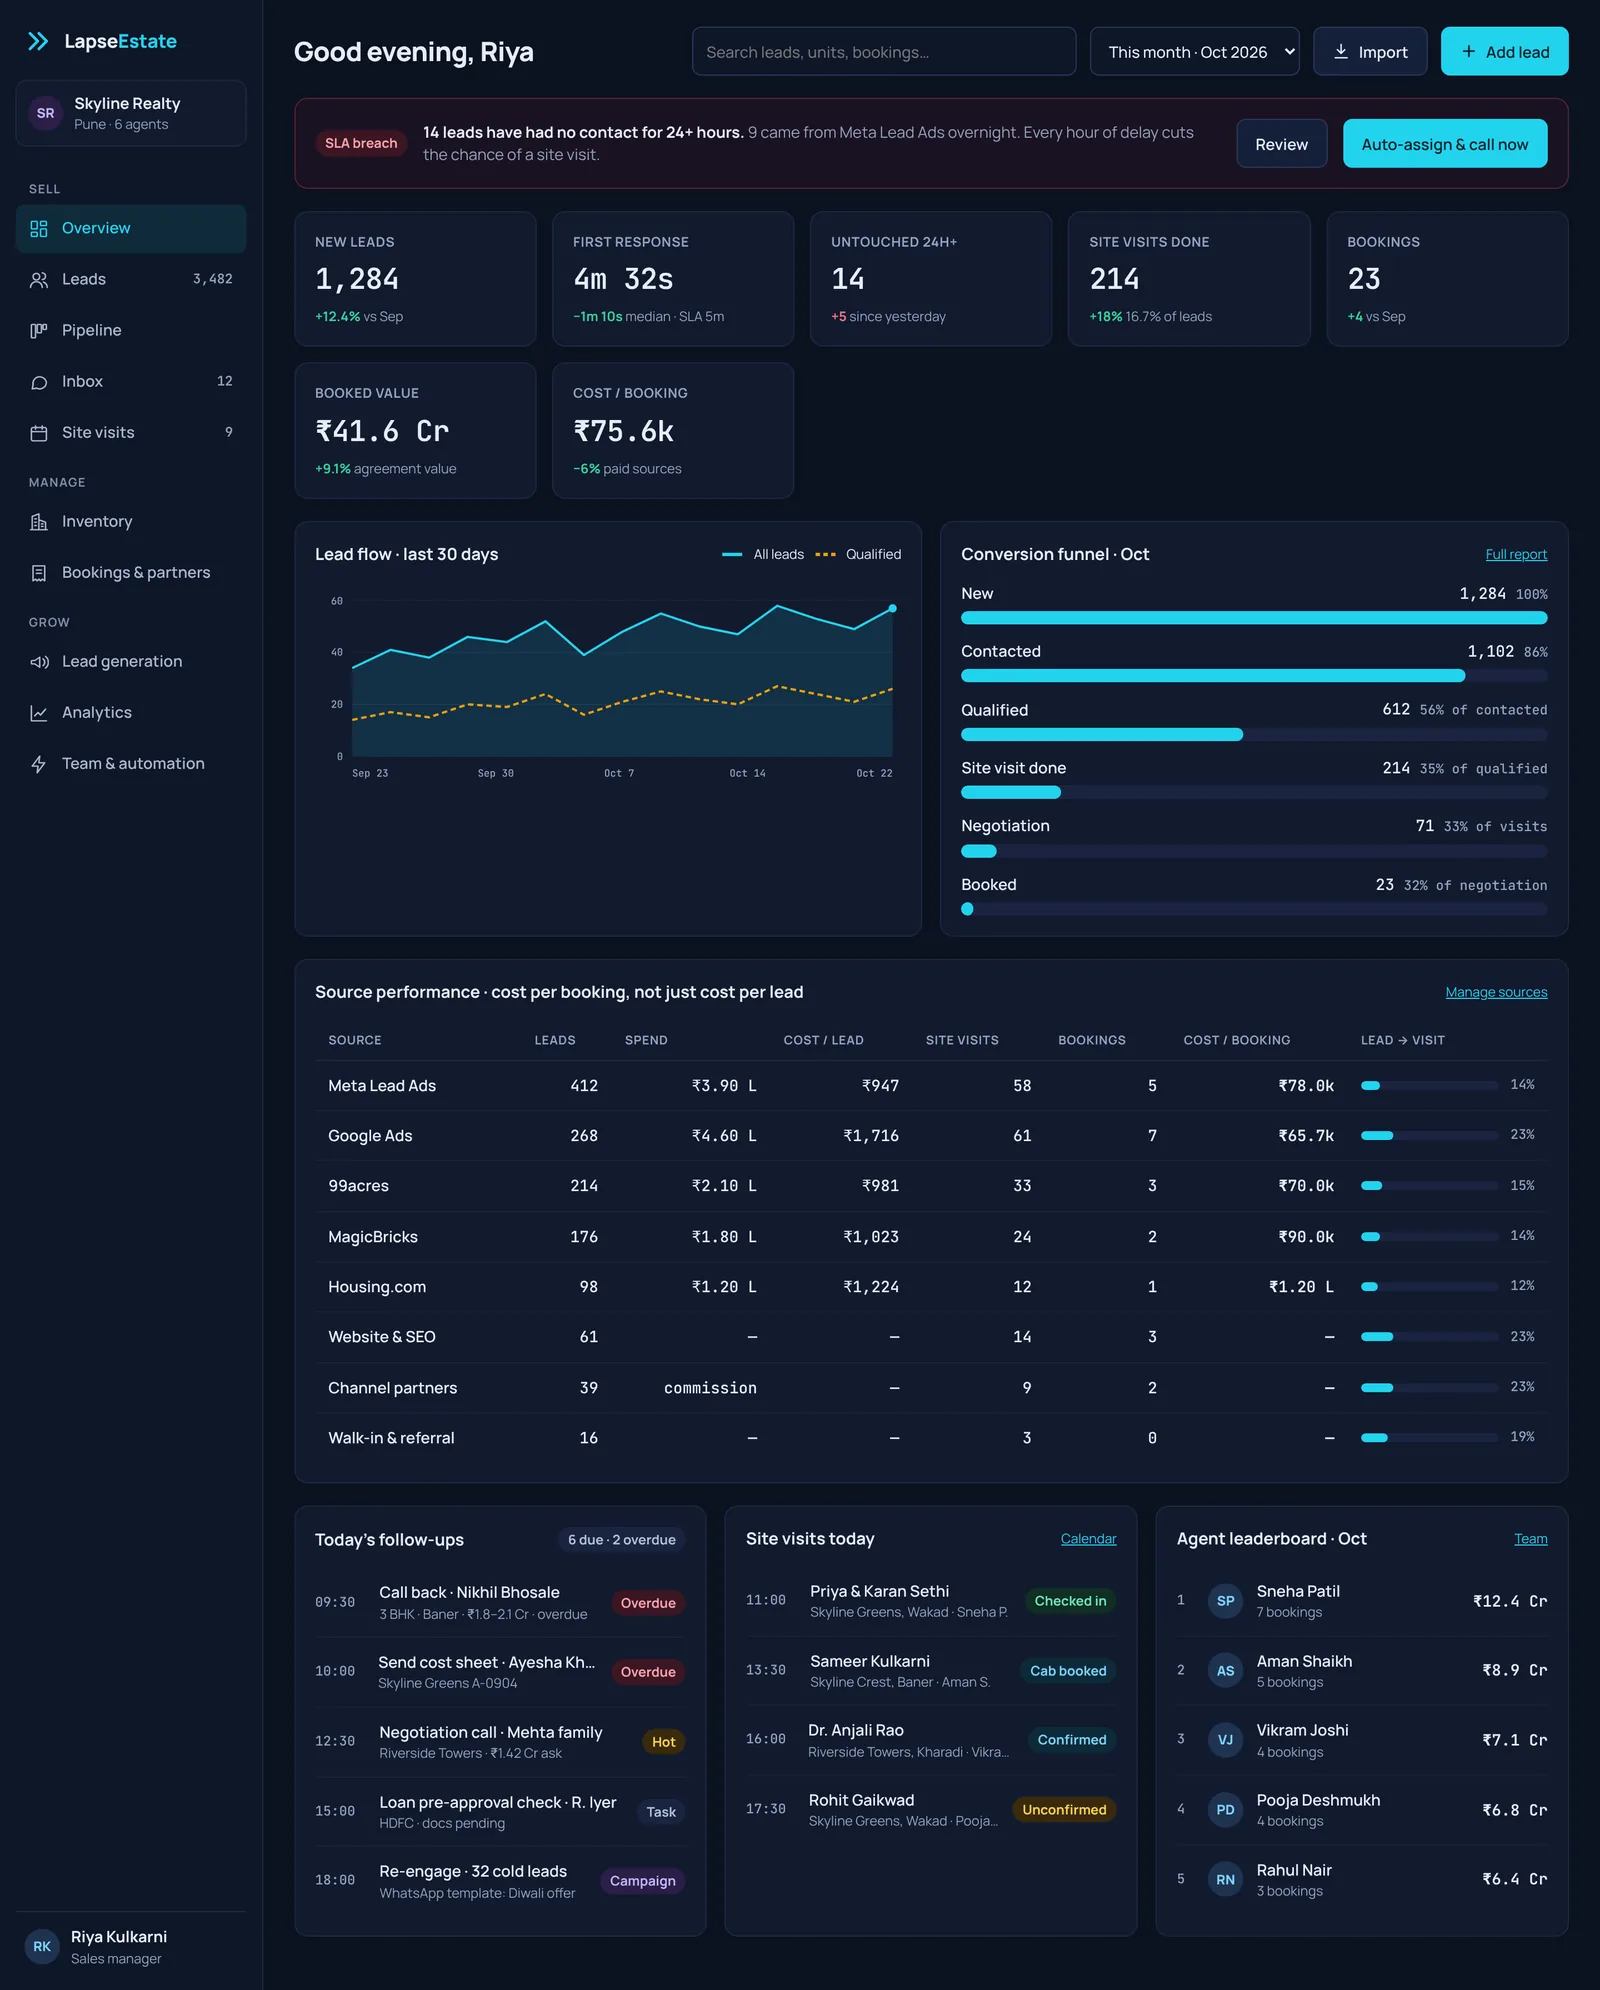Click the Inbox chat bubble icon
This screenshot has width=1600, height=1990.
point(39,382)
